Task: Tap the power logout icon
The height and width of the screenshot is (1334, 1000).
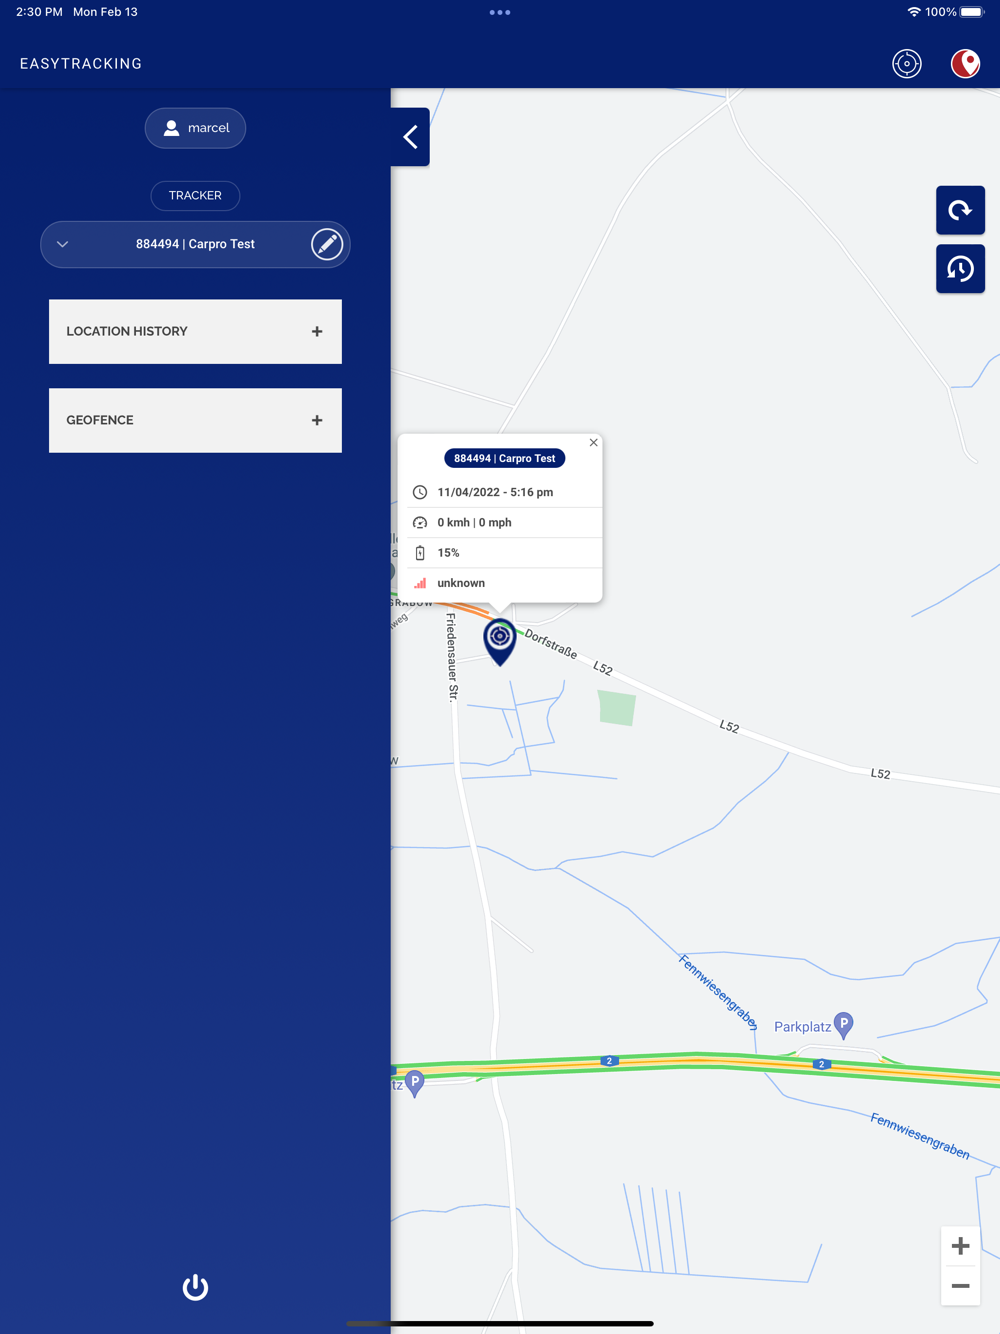Action: point(195,1287)
